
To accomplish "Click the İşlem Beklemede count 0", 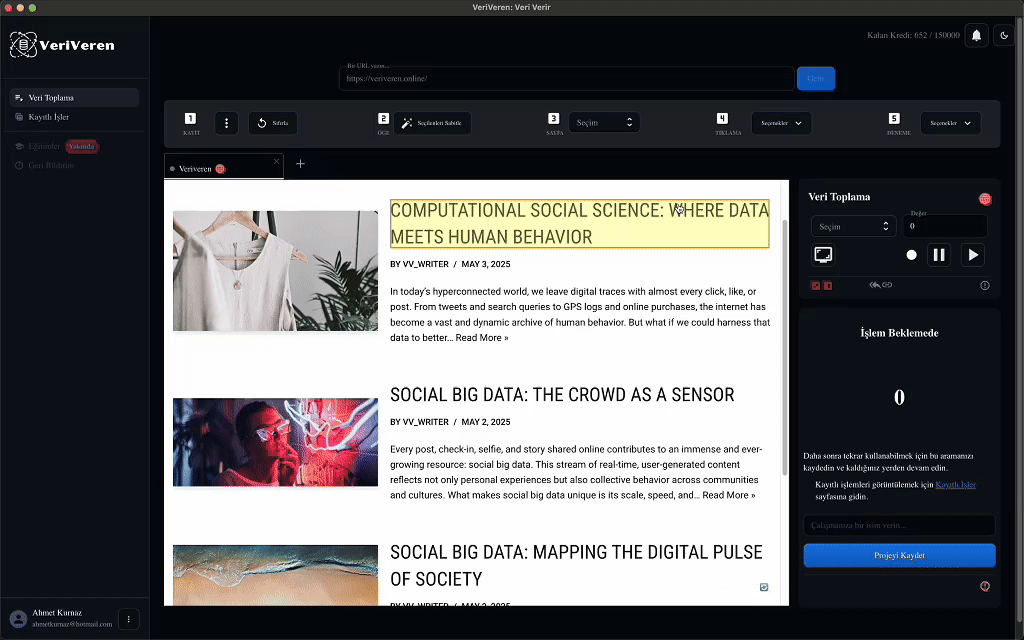I will (899, 397).
